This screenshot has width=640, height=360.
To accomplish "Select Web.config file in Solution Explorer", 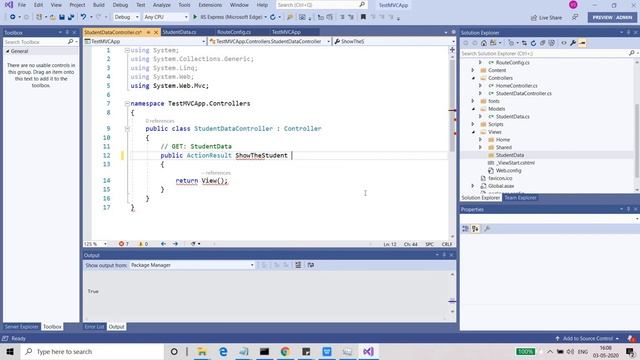I will 508,171.
